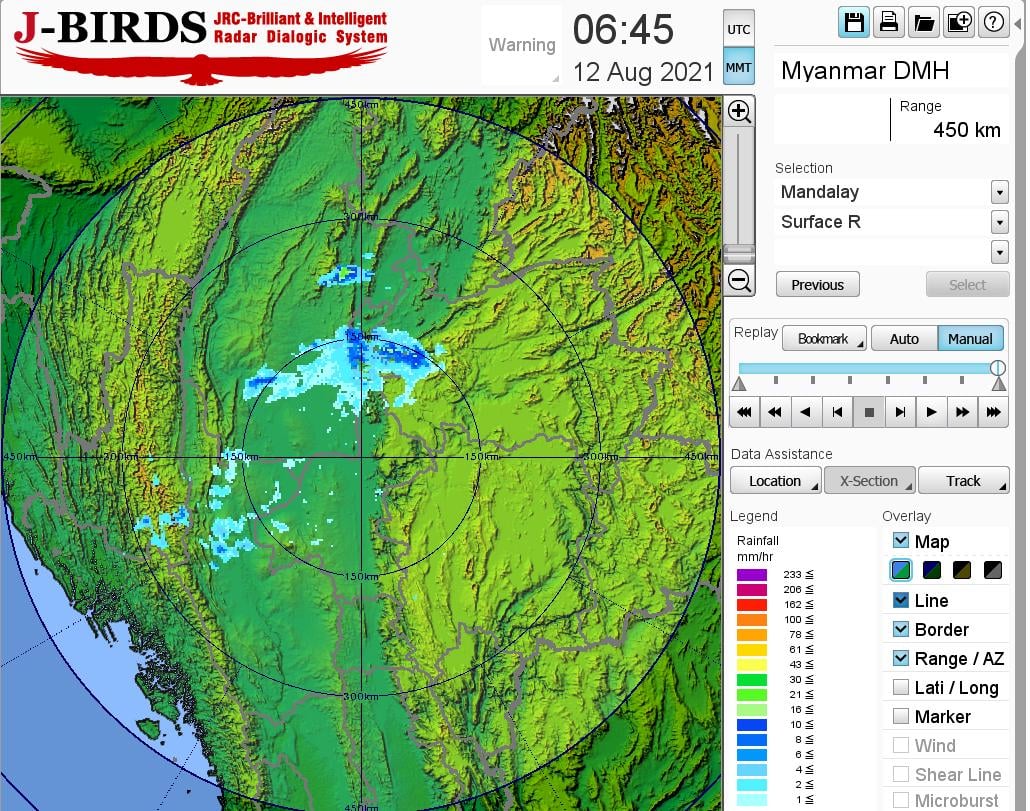Click the Save floppy disk icon
The width and height of the screenshot is (1030, 811).
click(x=854, y=22)
